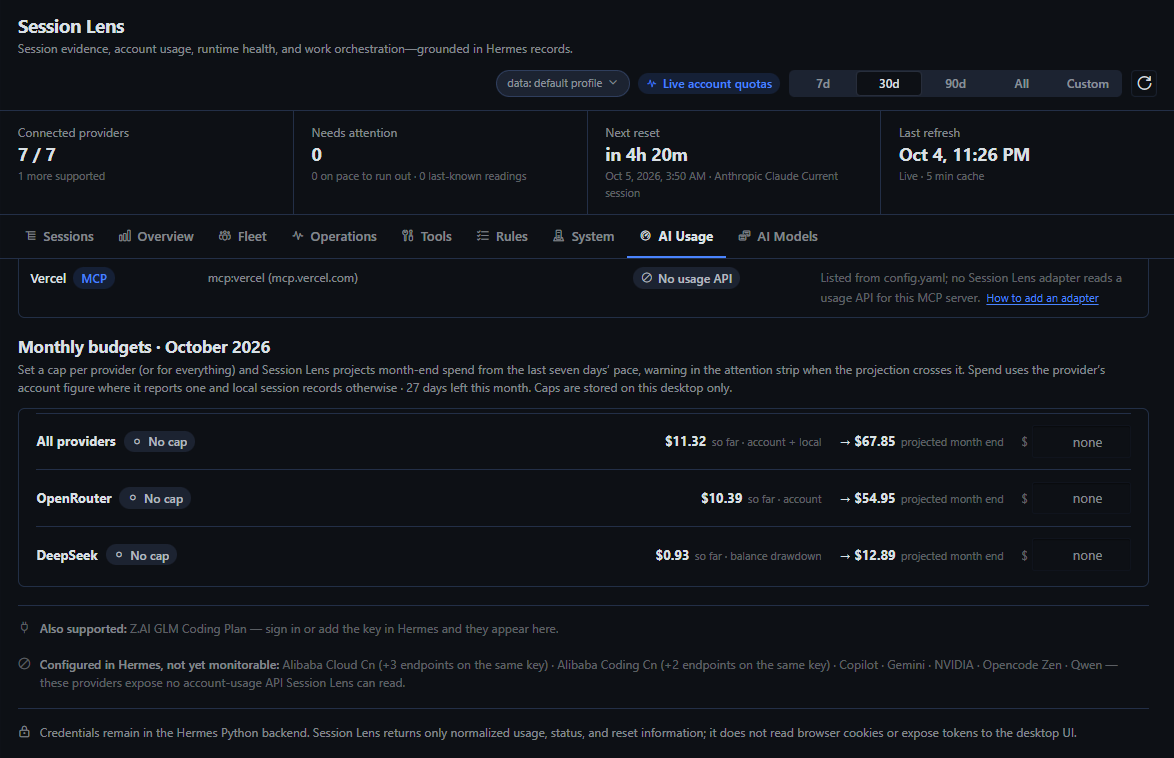This screenshot has height=758, width=1174.
Task: Select the All time range
Action: [x=1021, y=84]
